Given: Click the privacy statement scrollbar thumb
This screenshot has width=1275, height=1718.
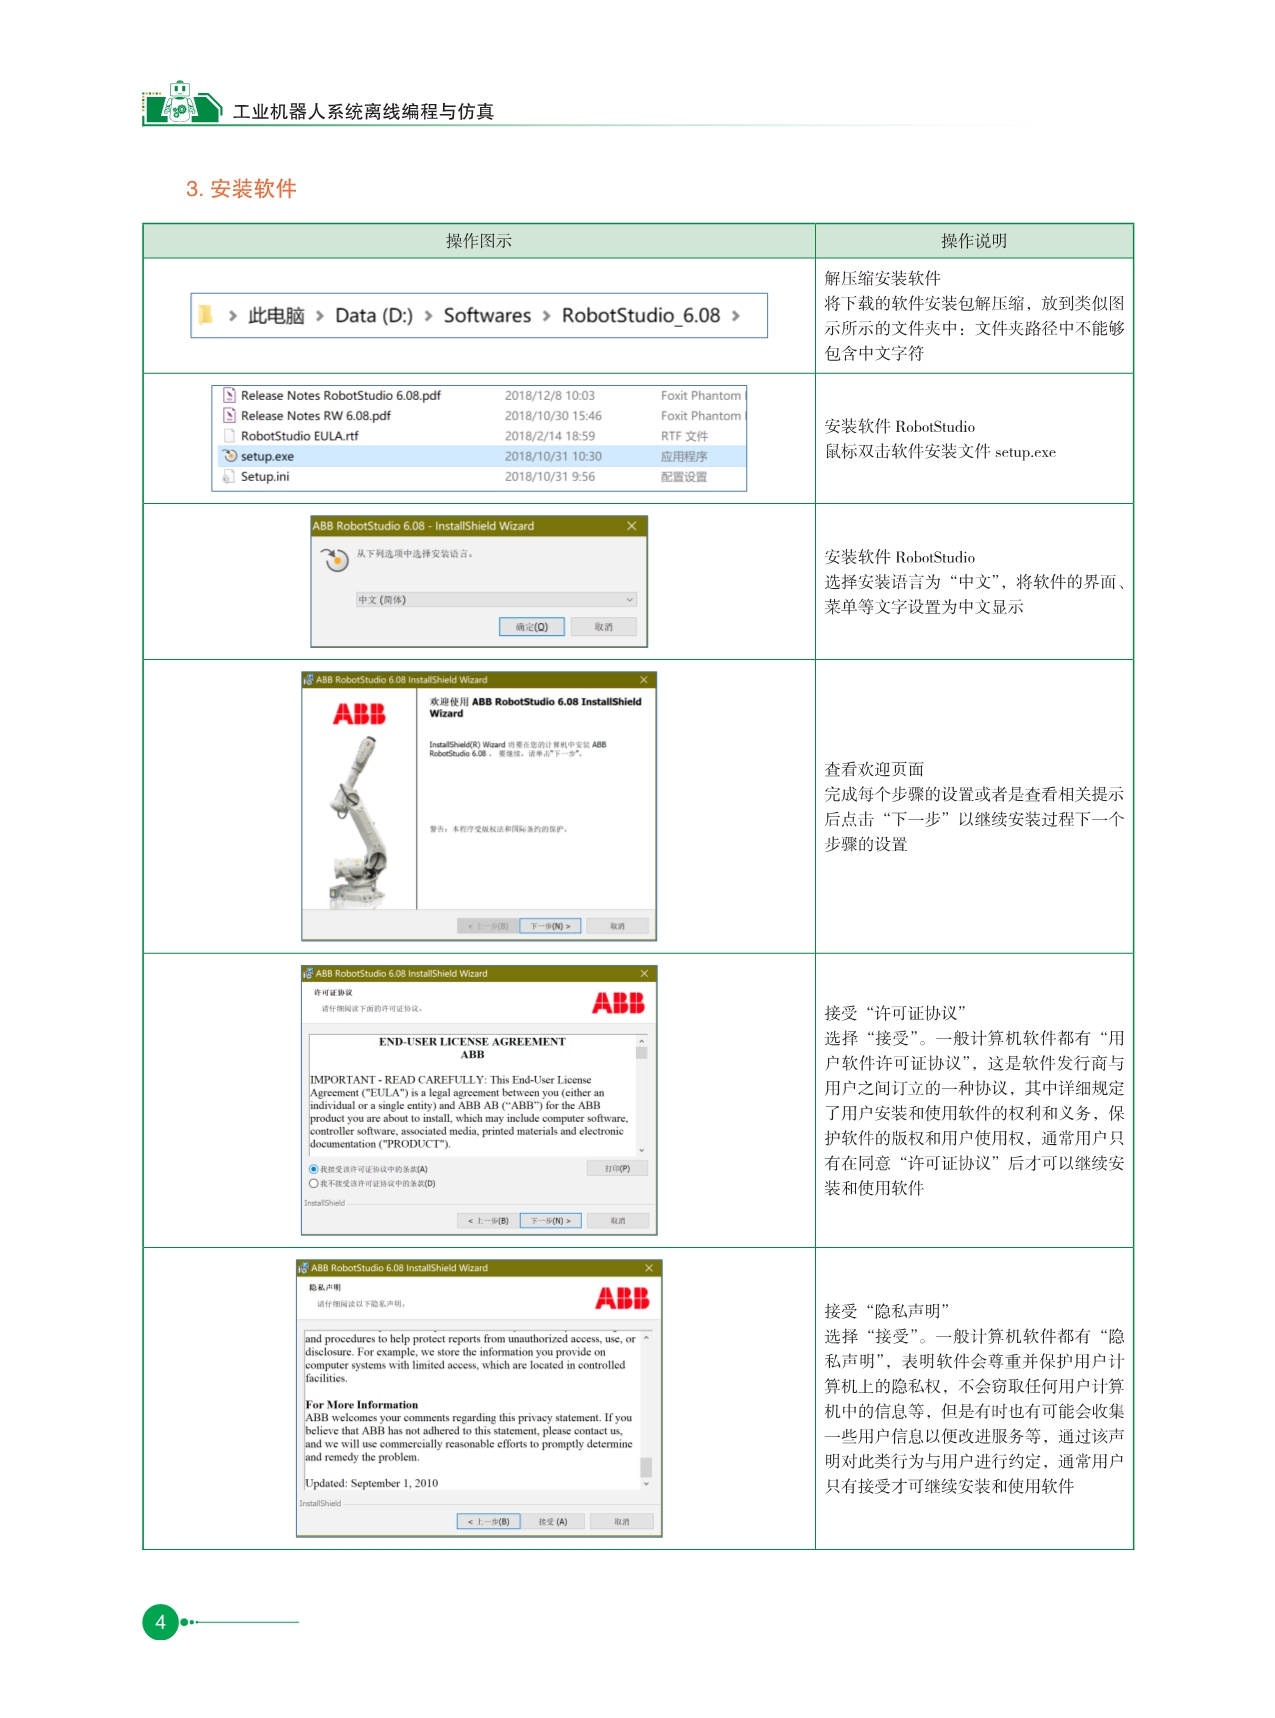Looking at the screenshot, I should 646,1467.
